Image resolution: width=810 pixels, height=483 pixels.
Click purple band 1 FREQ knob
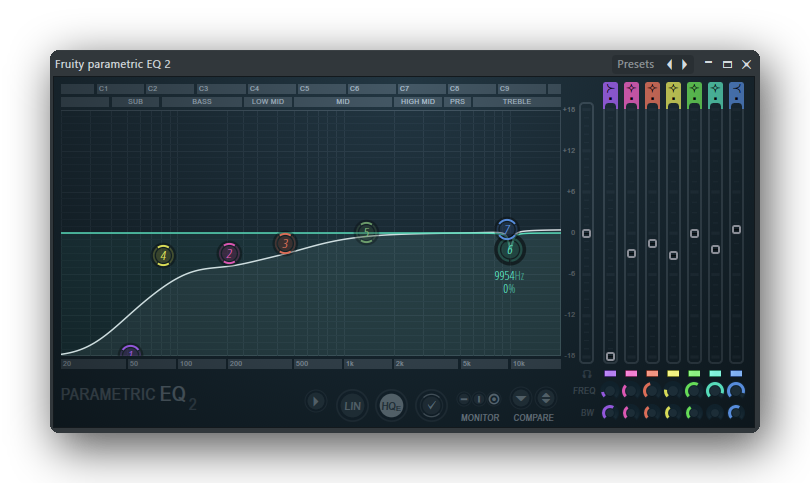(610, 391)
